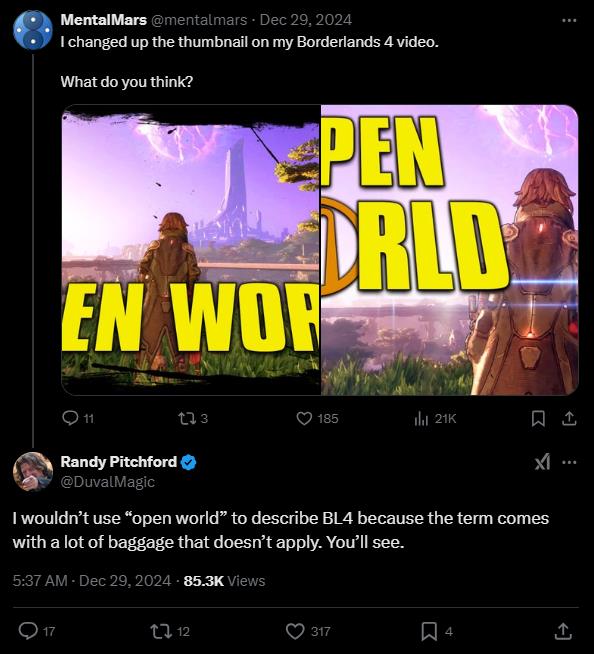Reply to Randy Pitchford's tweet with 17 replies
The image size is (594, 654).
(x=37, y=631)
